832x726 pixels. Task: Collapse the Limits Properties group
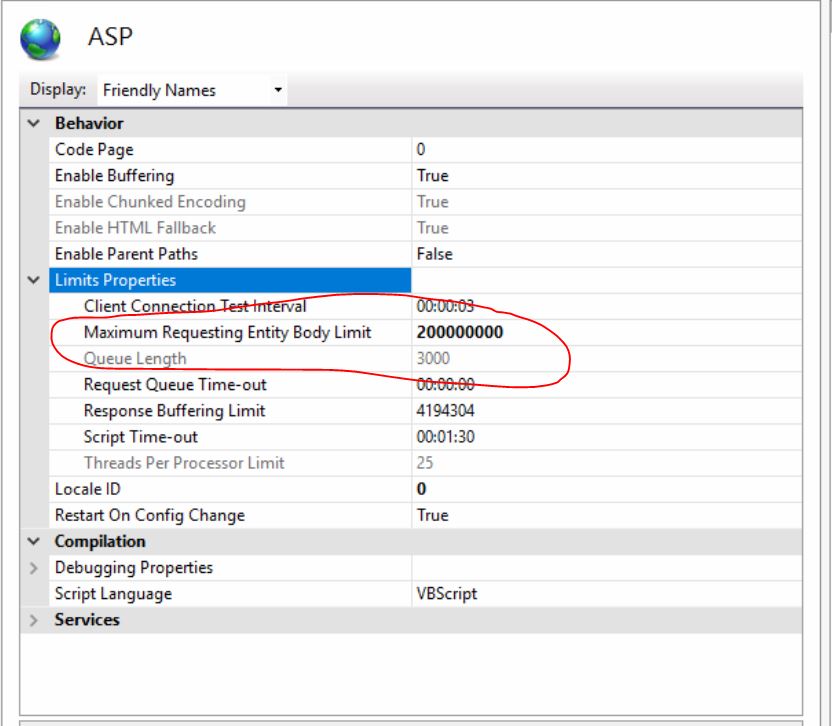33,280
